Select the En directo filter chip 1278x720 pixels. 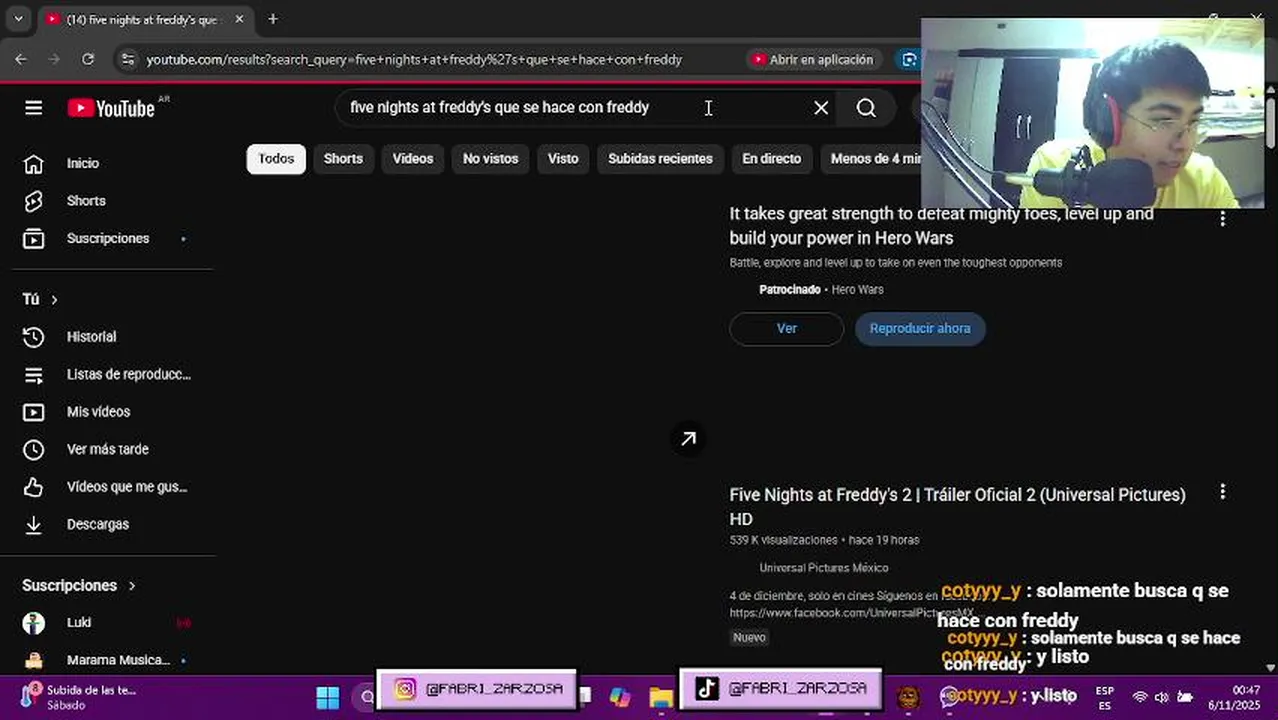point(771,159)
